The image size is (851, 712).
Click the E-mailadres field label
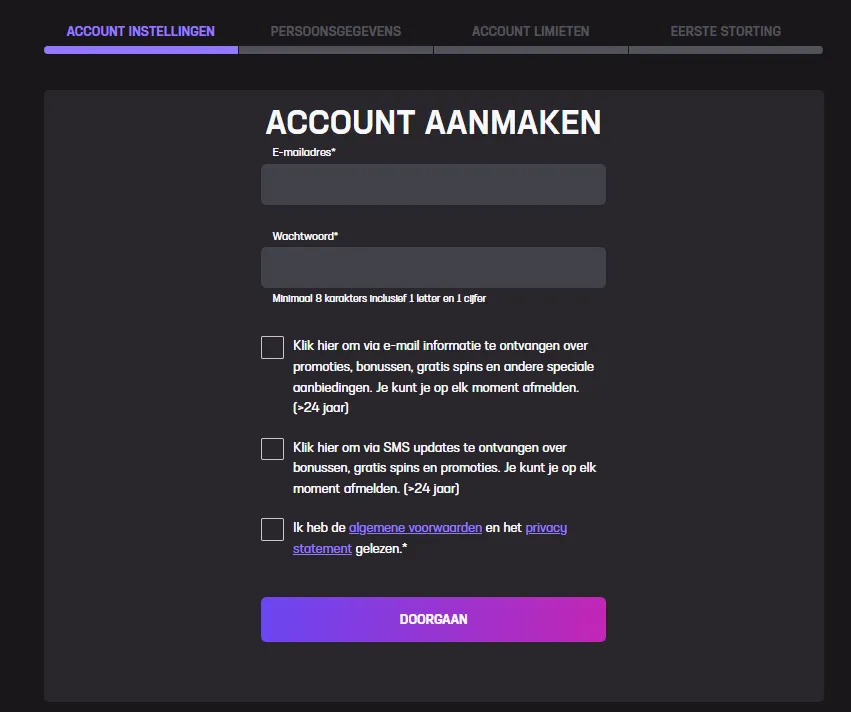(x=303, y=153)
